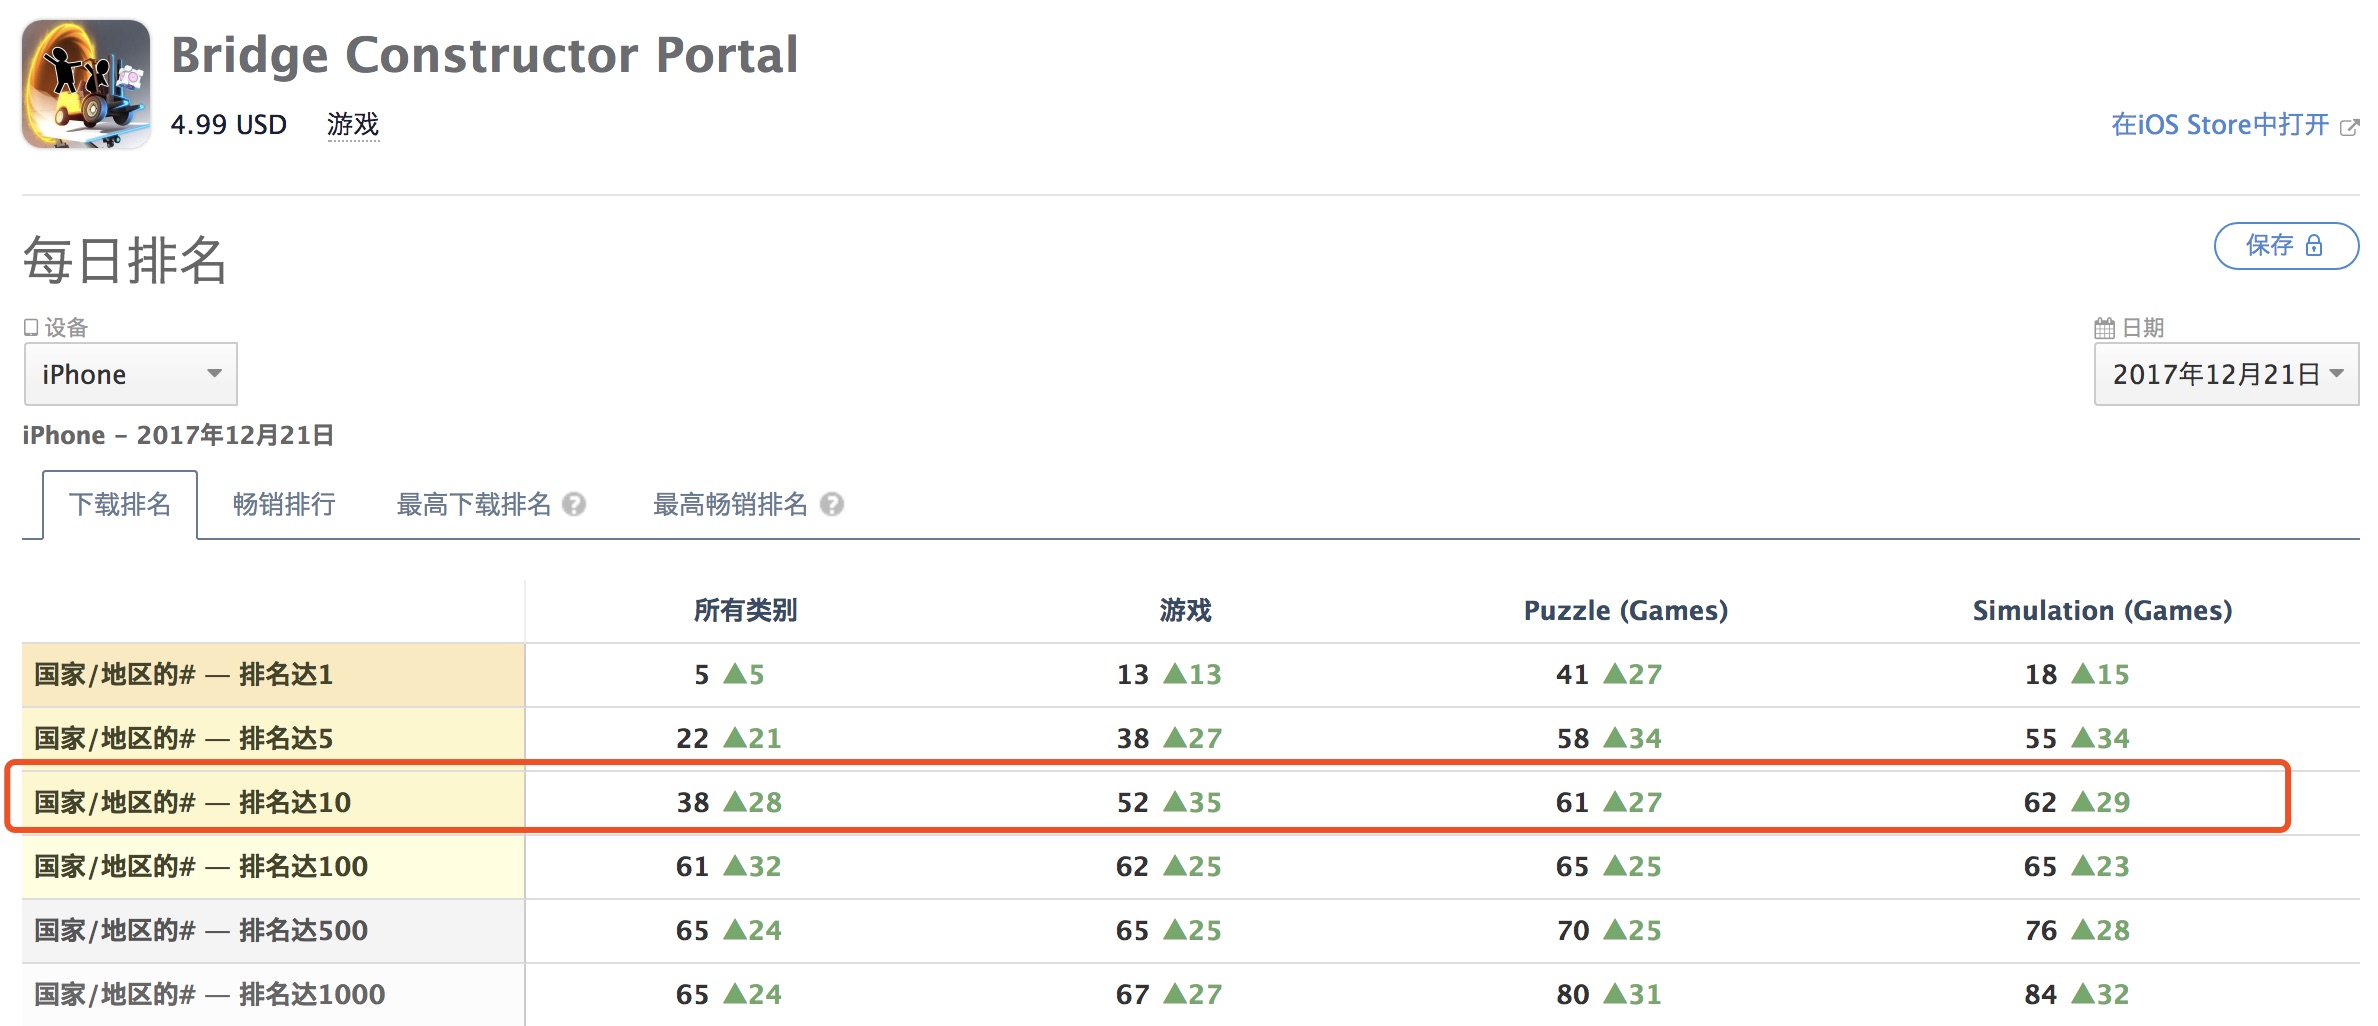The height and width of the screenshot is (1026, 2378).
Task: Click value 22 ▲21 in 排名达5 row
Action: (729, 739)
